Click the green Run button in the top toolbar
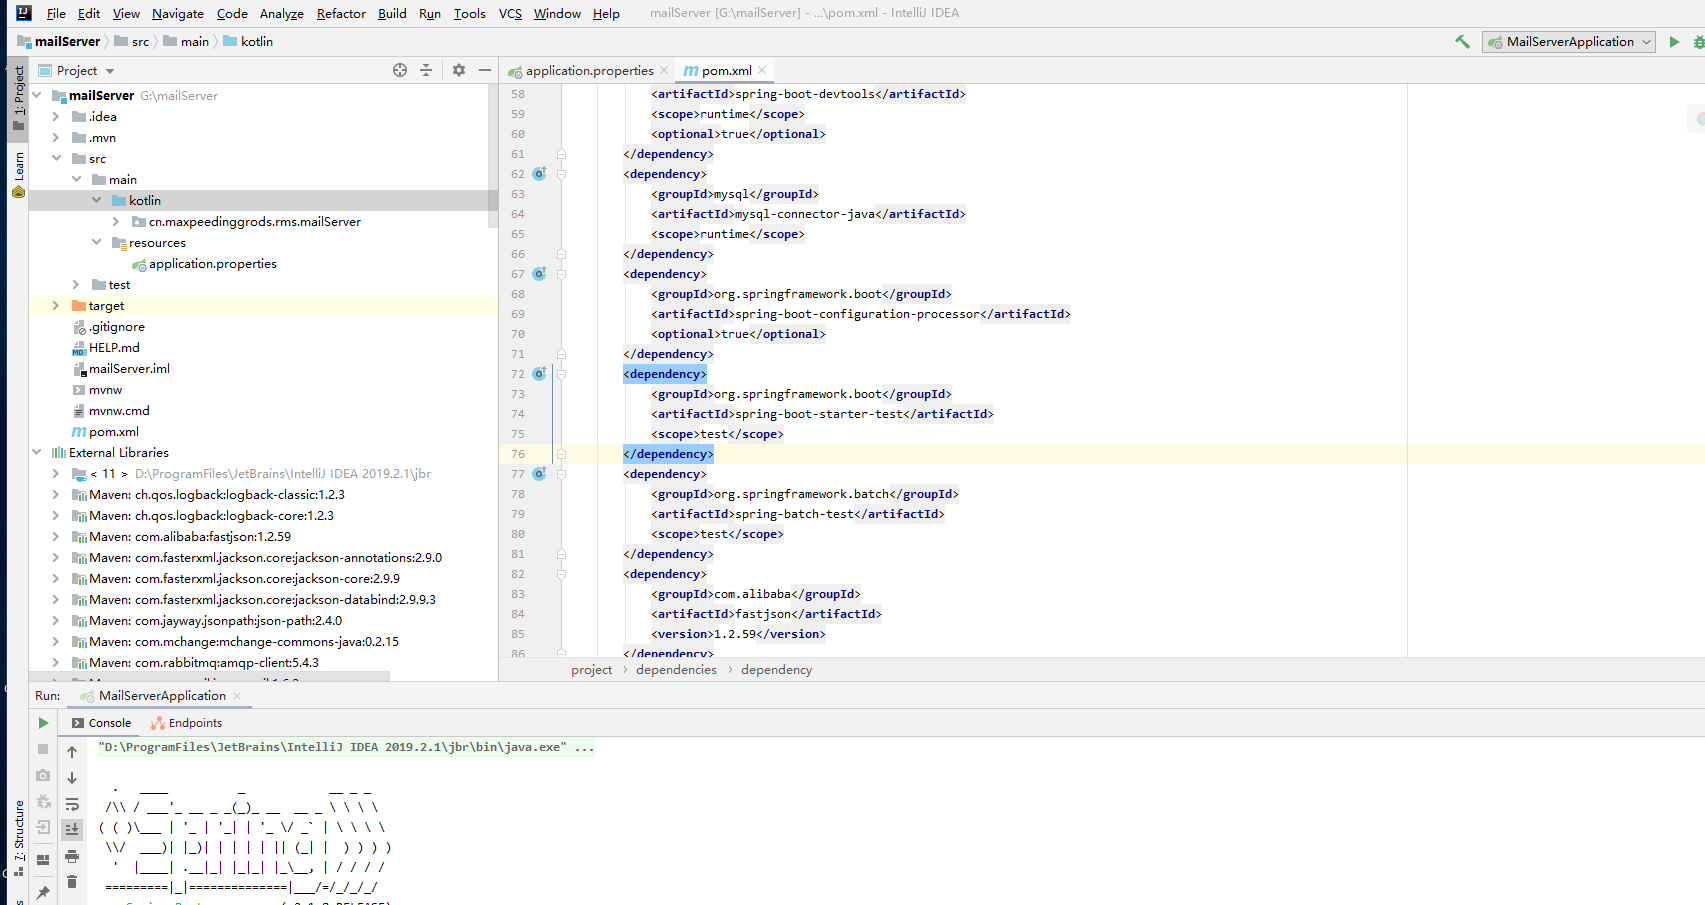 (1674, 42)
